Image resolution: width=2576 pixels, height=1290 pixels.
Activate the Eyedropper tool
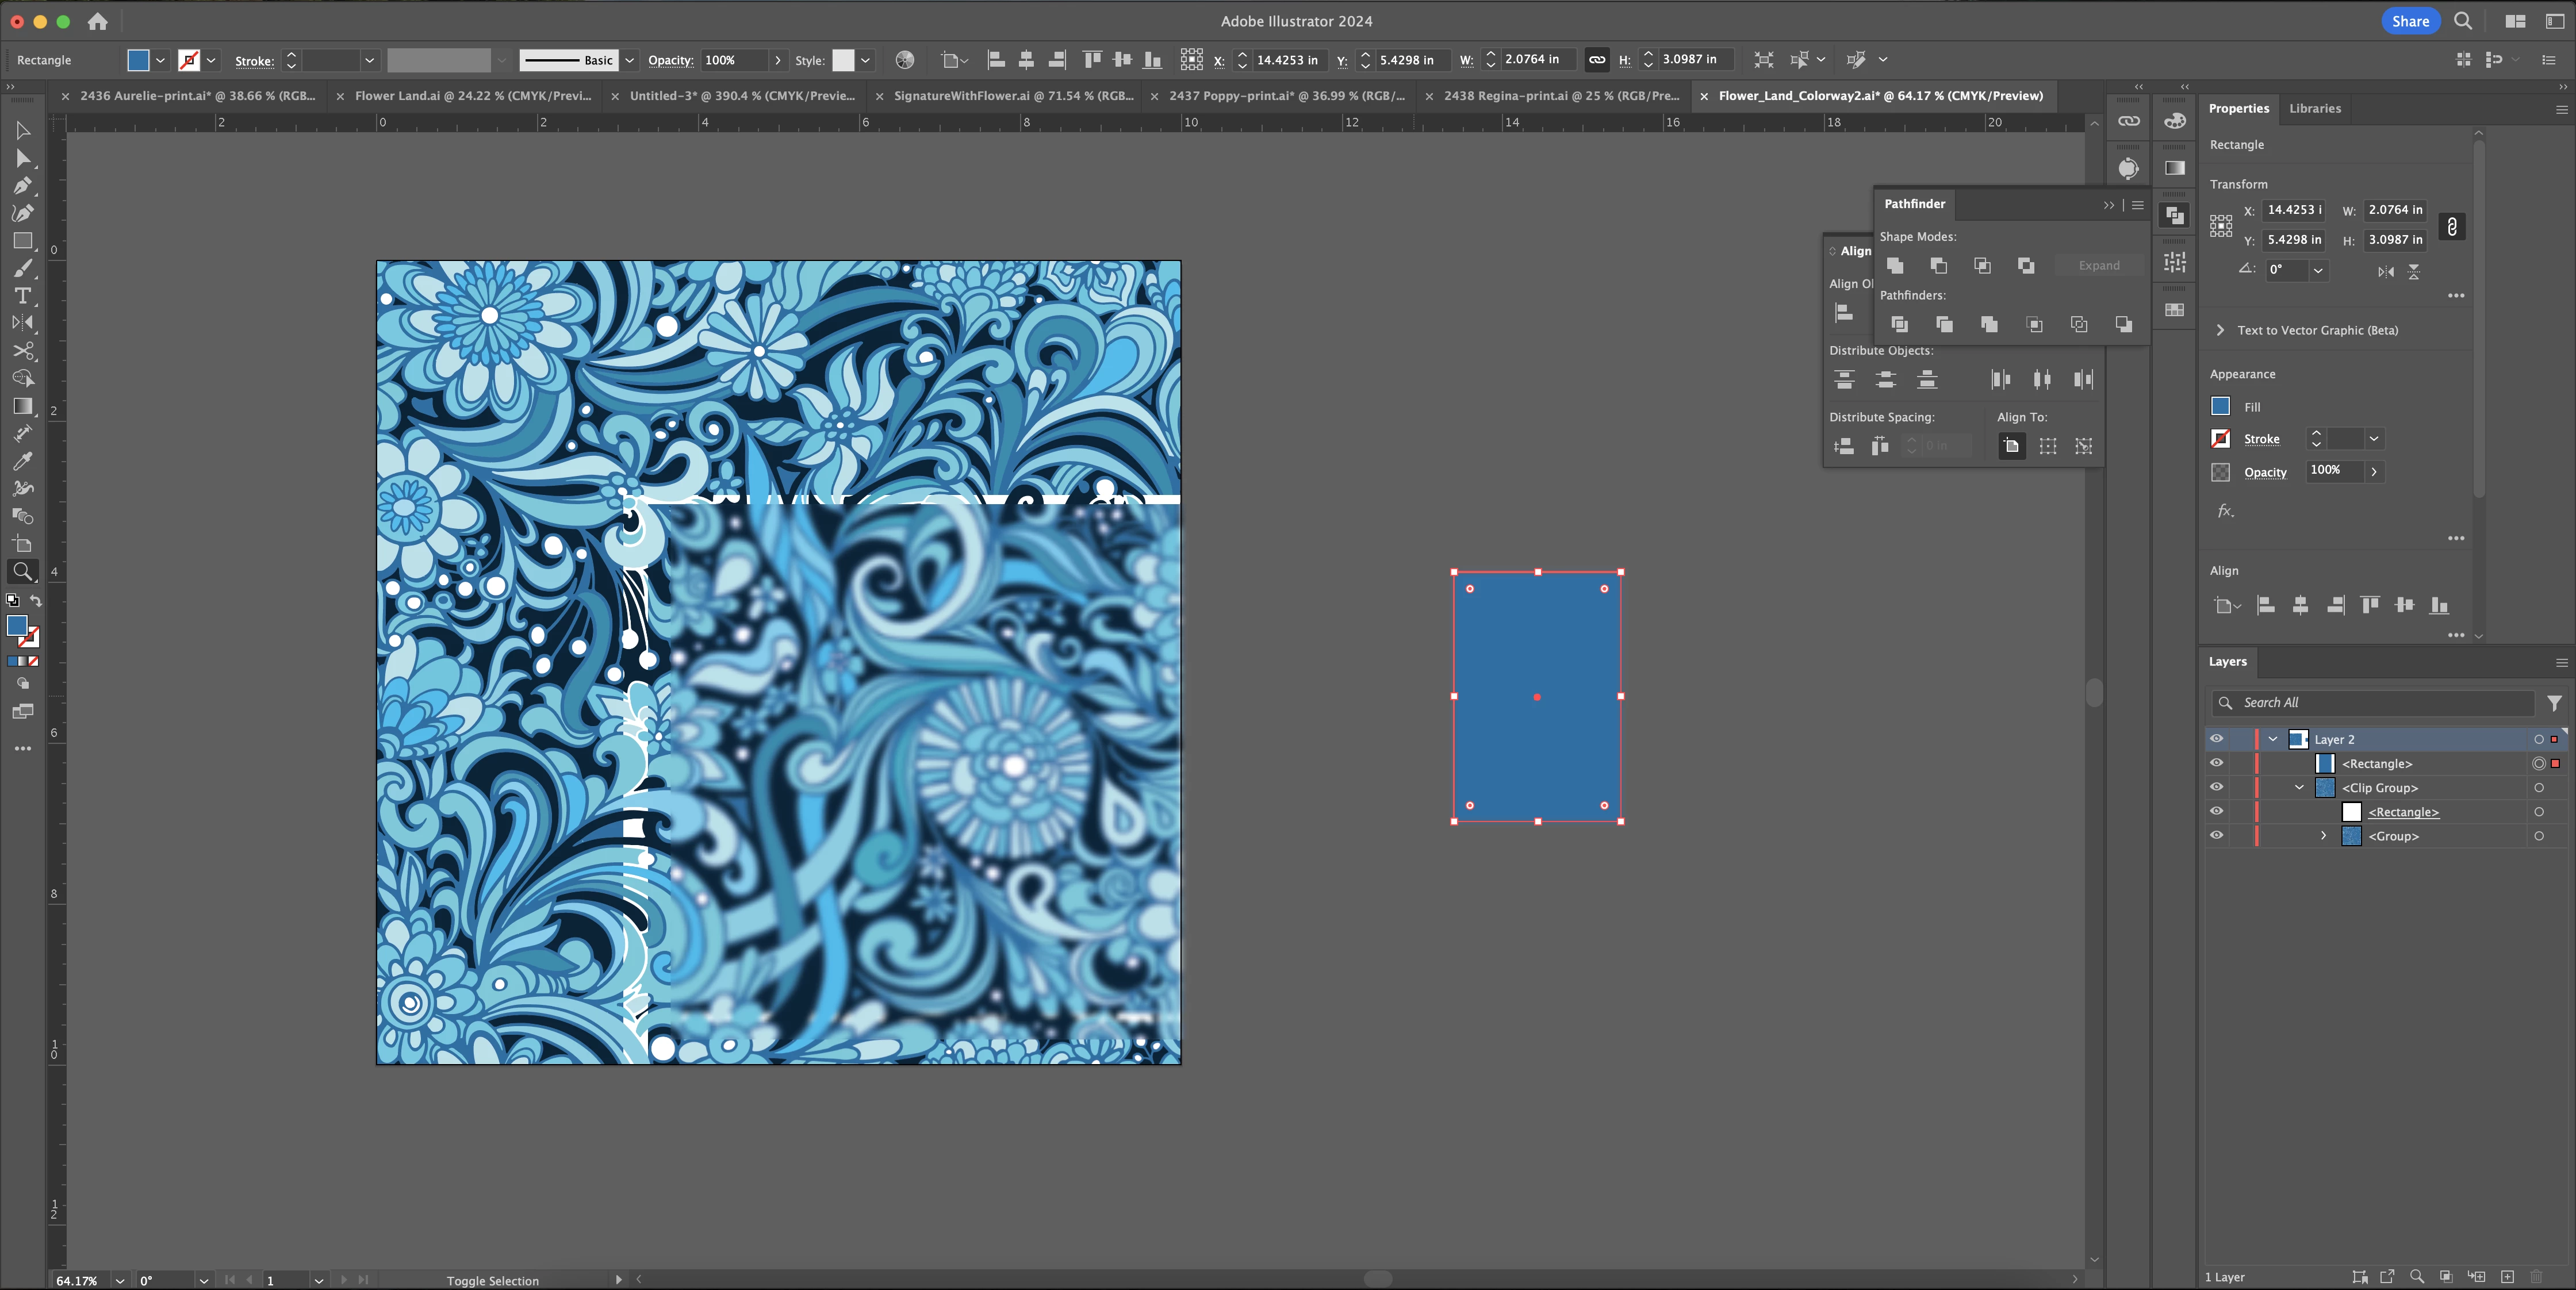(x=22, y=461)
